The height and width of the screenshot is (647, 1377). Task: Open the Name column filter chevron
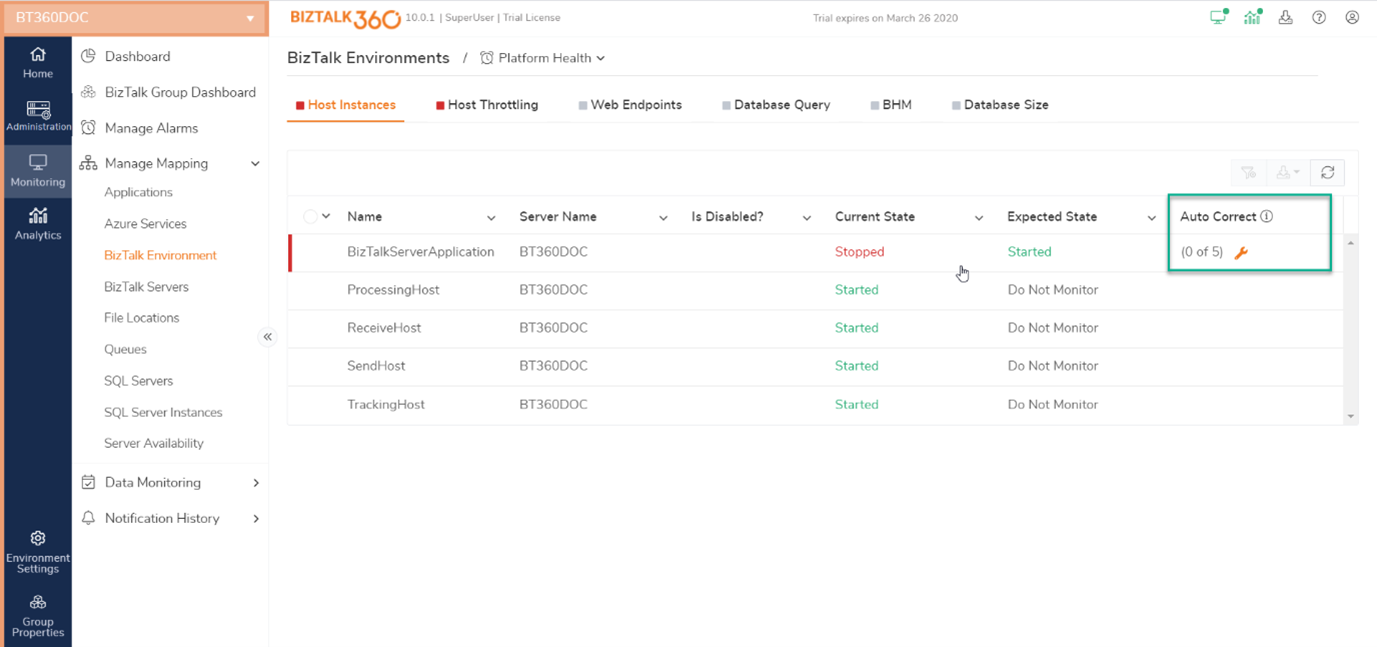pos(491,218)
